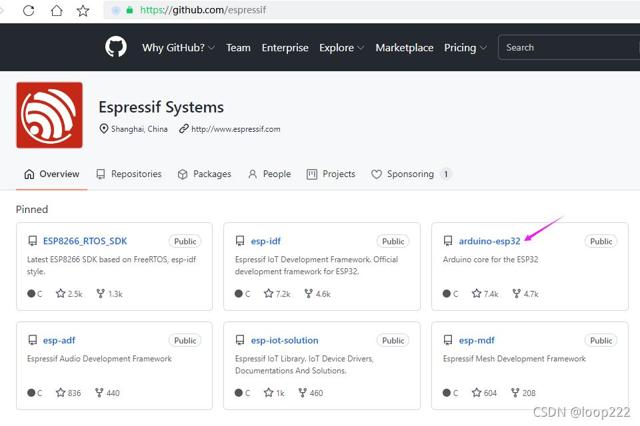Click the Pinned section heading
Screen dimensions: 640x426
pyautogui.click(x=32, y=209)
